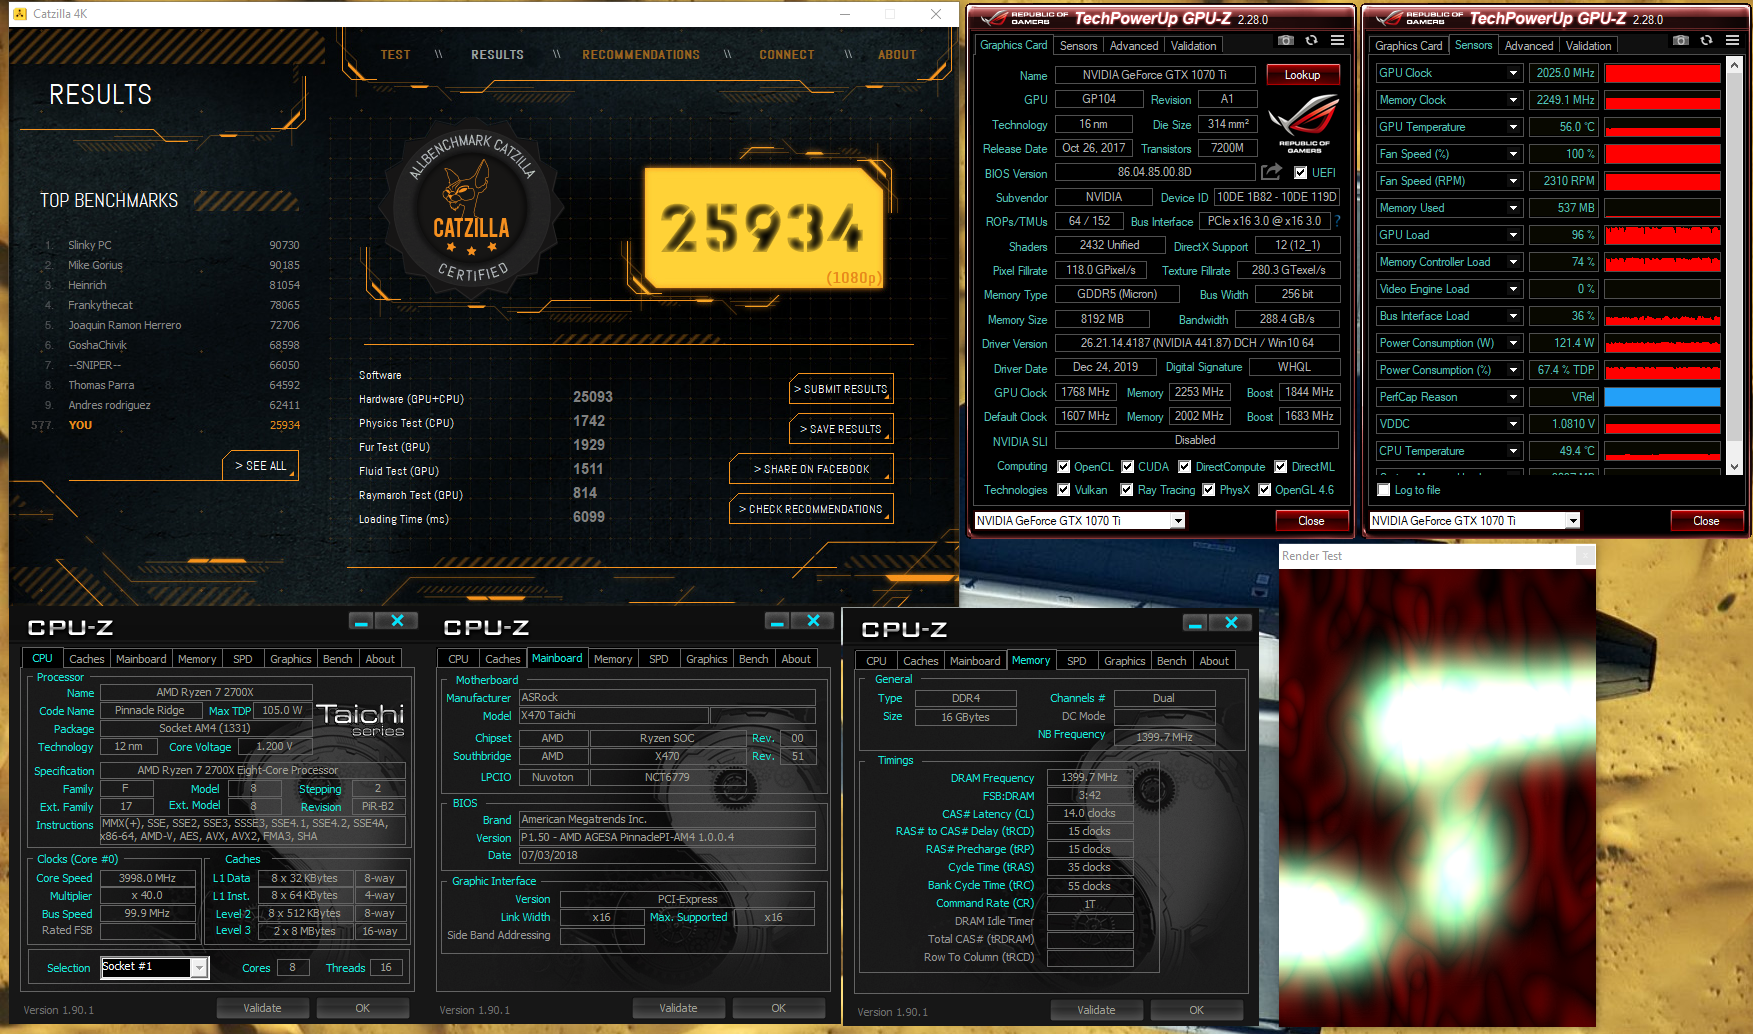Click Catzilla Certified badge logo
Screen dimensions: 1753x1034
tap(471, 207)
